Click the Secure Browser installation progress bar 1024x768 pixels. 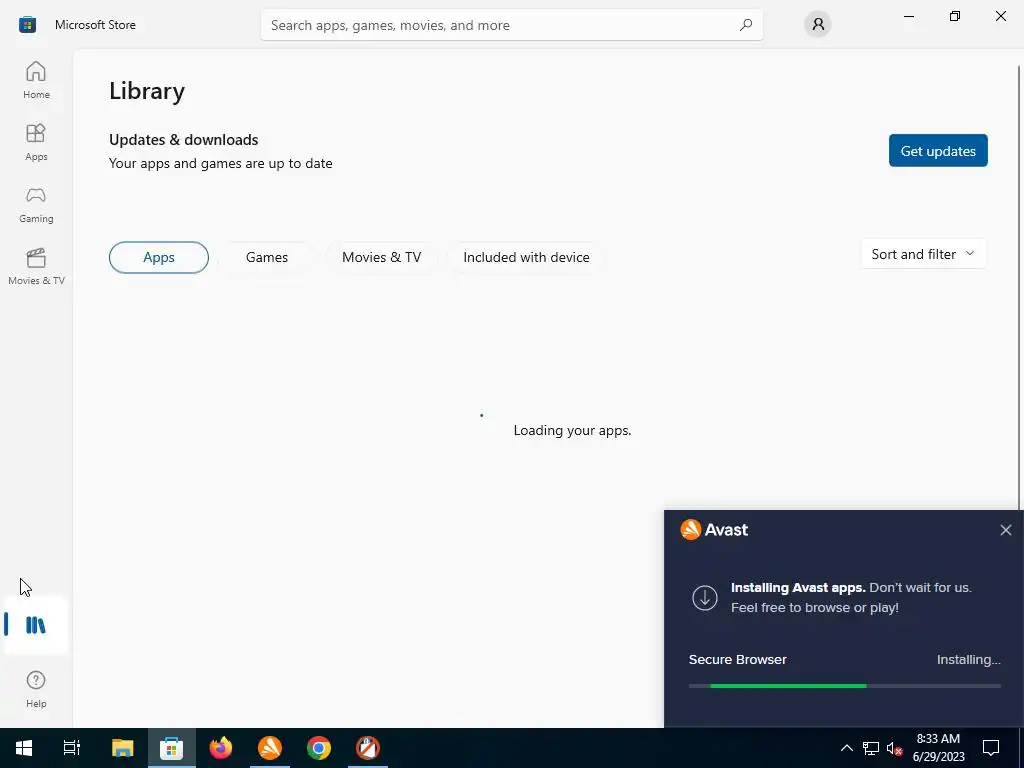point(844,686)
